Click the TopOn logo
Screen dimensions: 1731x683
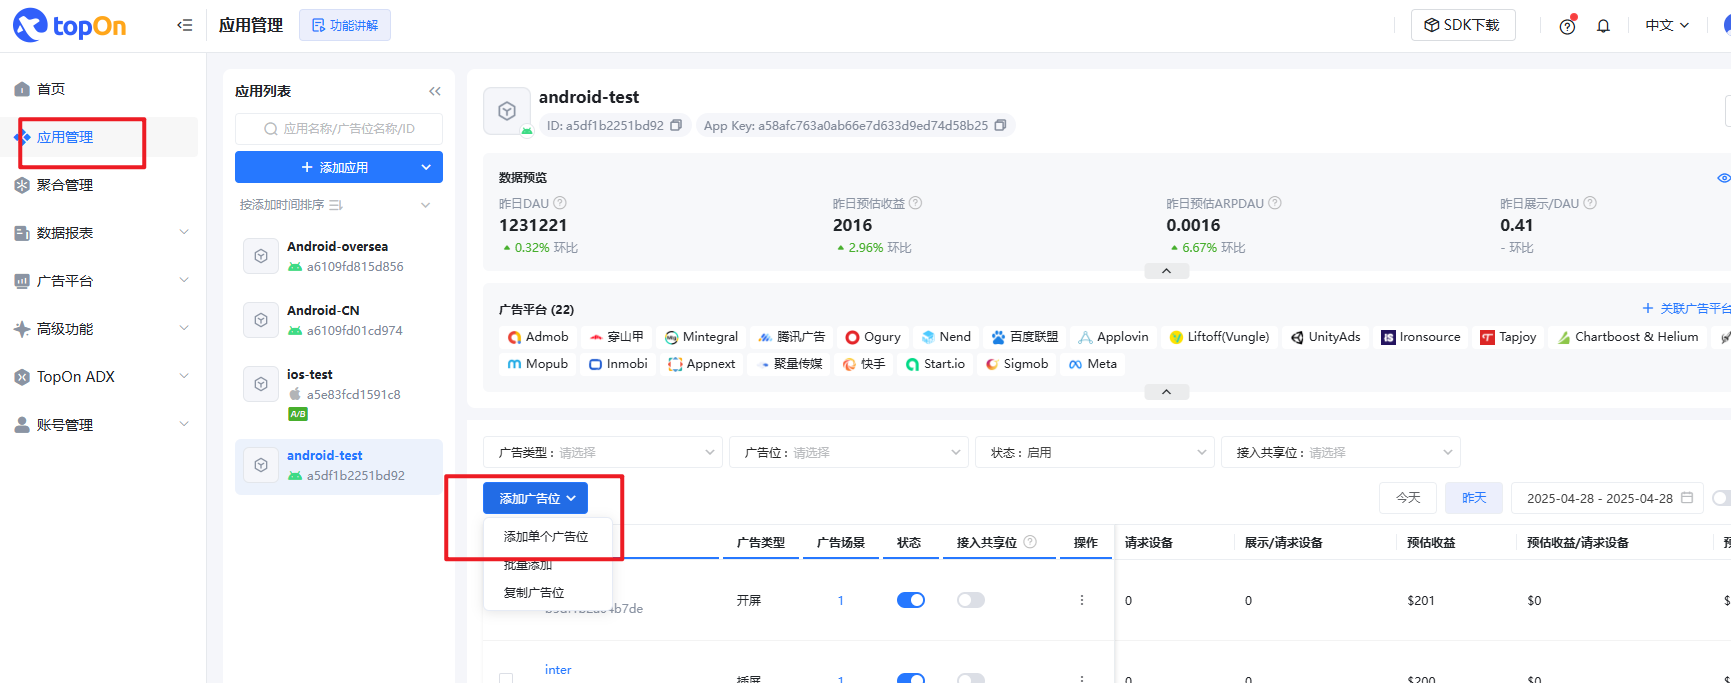pyautogui.click(x=70, y=25)
